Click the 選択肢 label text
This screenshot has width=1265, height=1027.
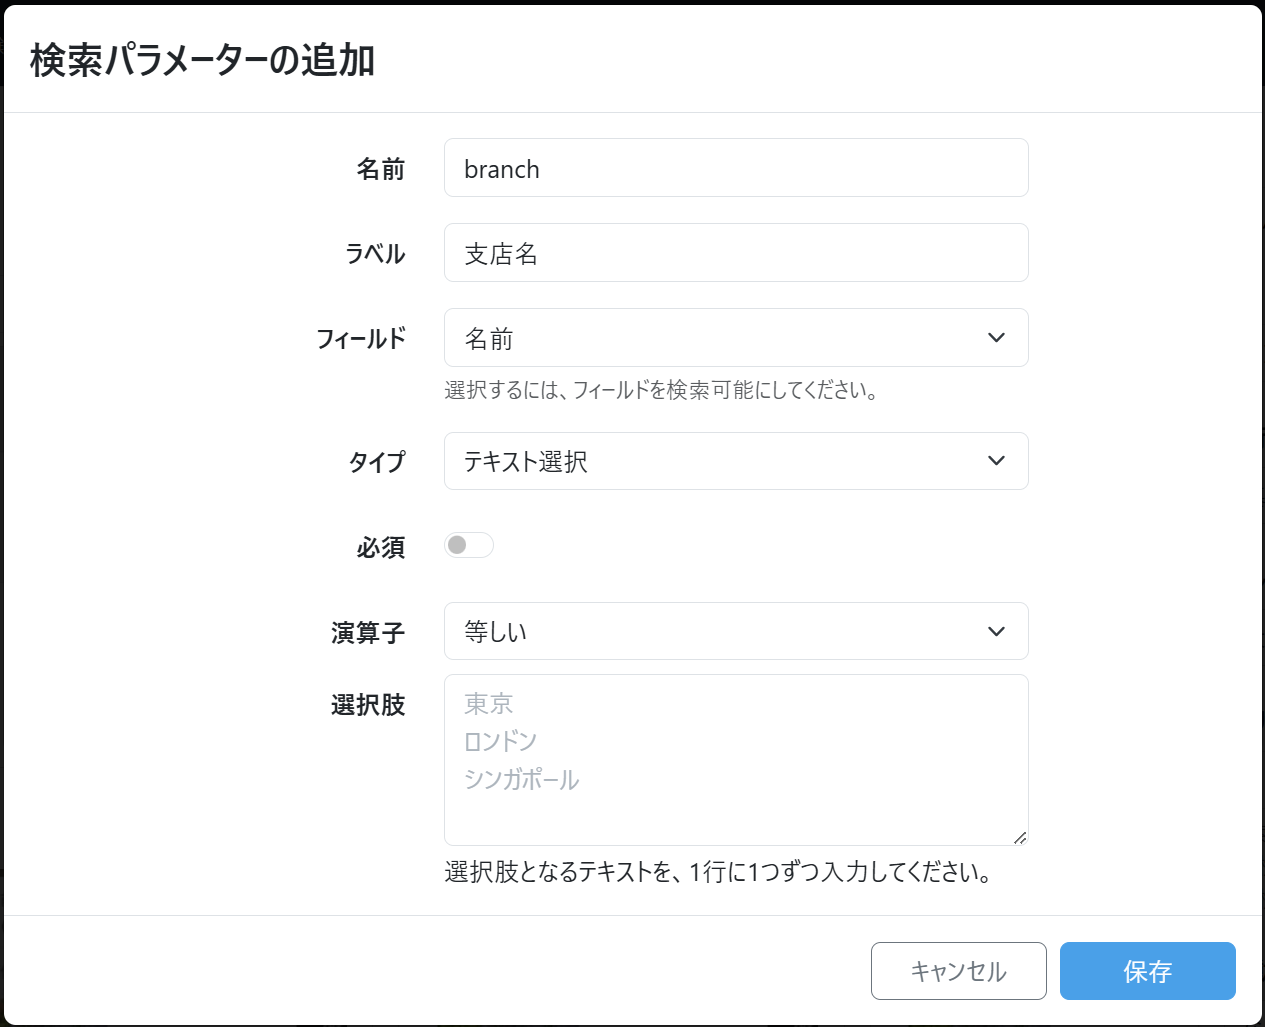[x=368, y=705]
